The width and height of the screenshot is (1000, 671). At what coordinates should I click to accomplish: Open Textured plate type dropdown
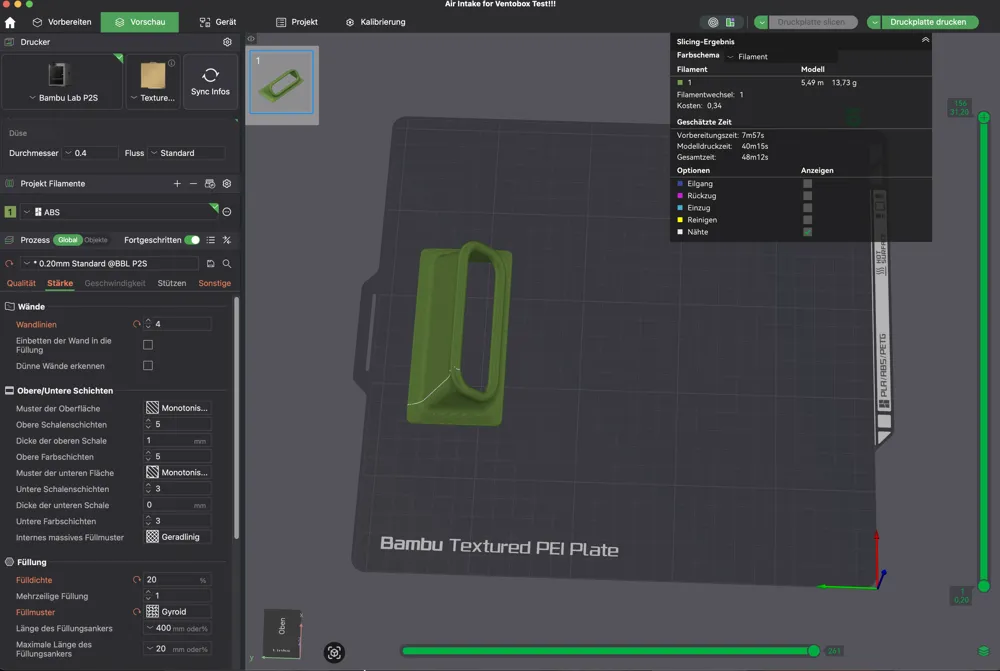click(152, 98)
